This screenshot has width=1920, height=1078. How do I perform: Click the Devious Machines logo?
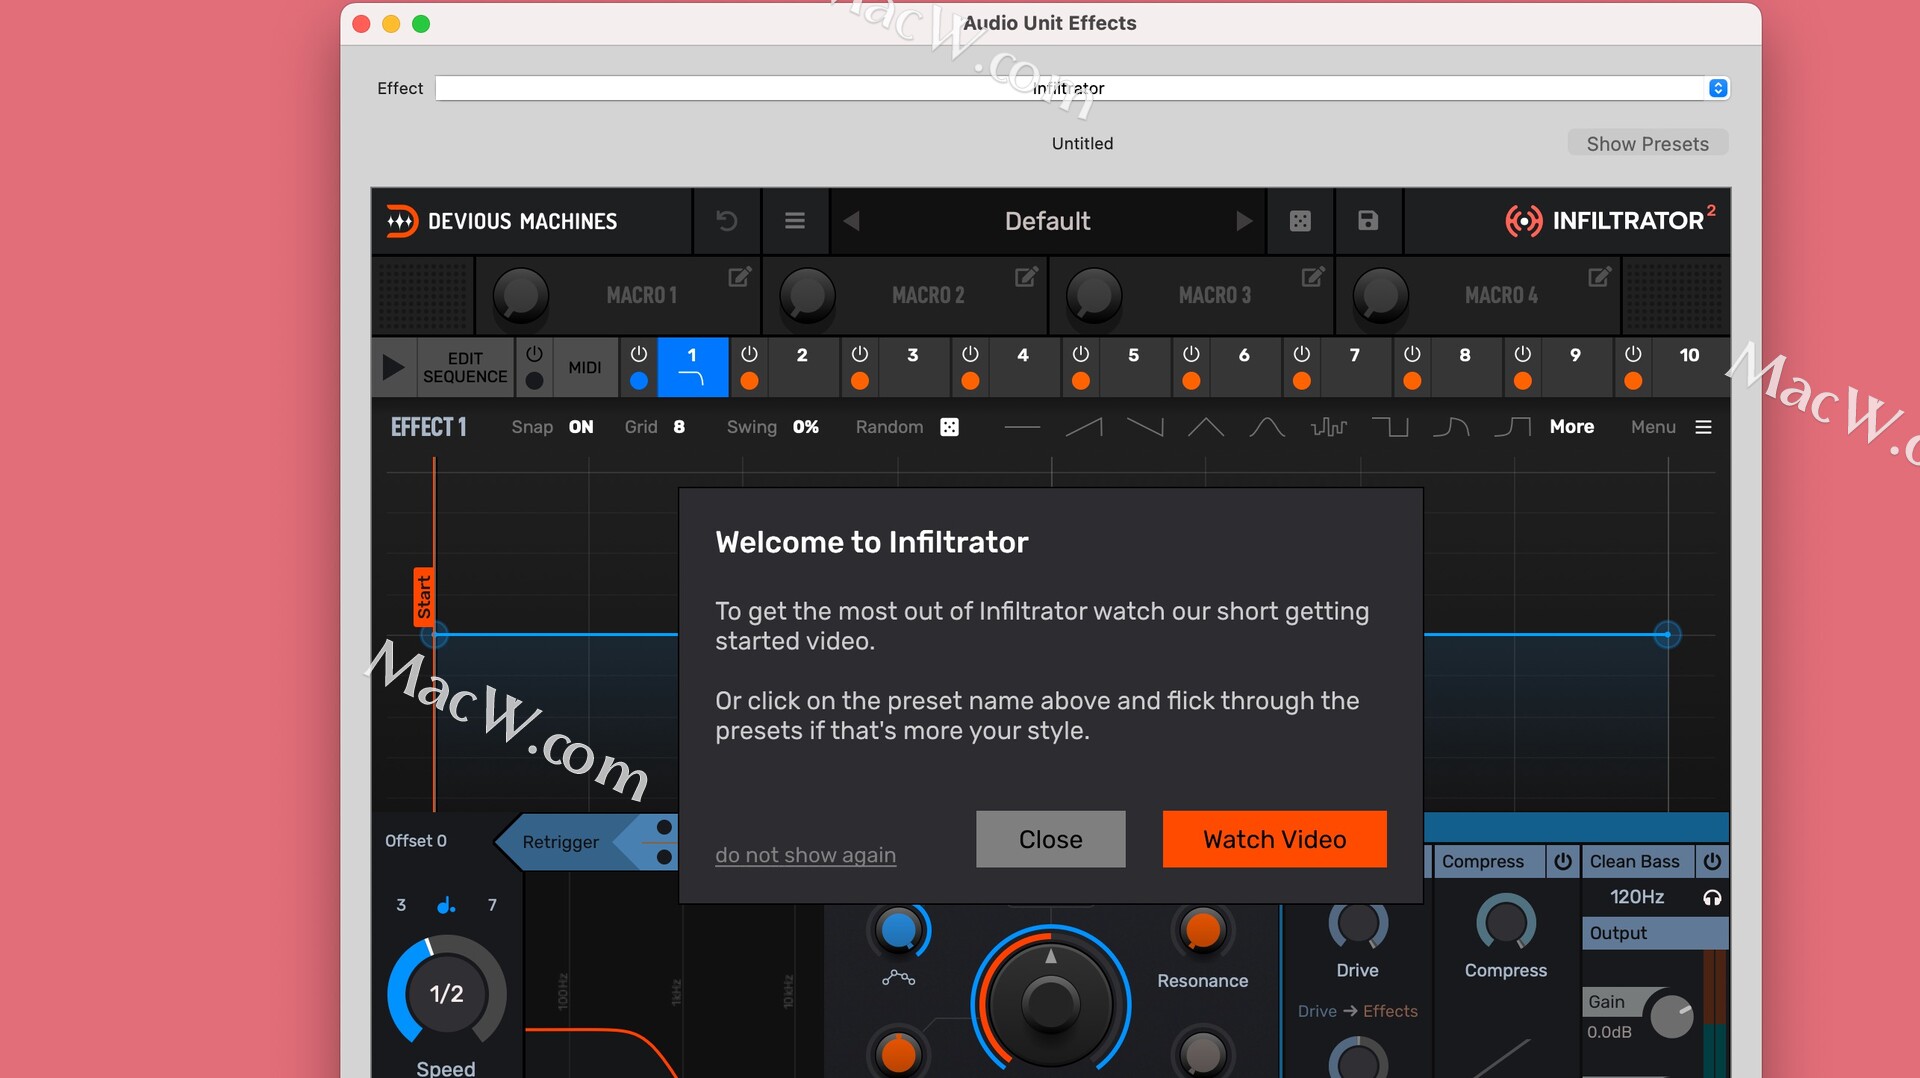pyautogui.click(x=502, y=221)
